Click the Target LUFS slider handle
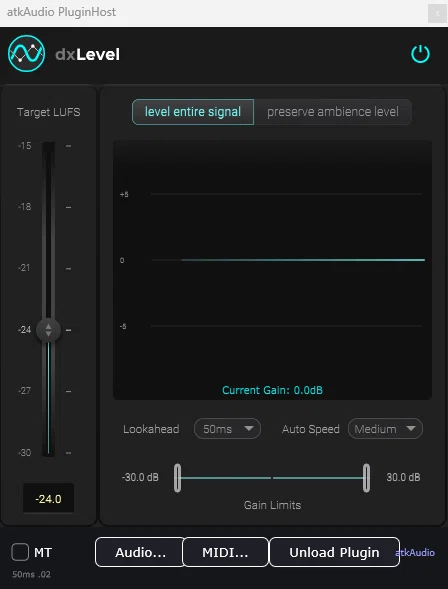 coord(48,330)
